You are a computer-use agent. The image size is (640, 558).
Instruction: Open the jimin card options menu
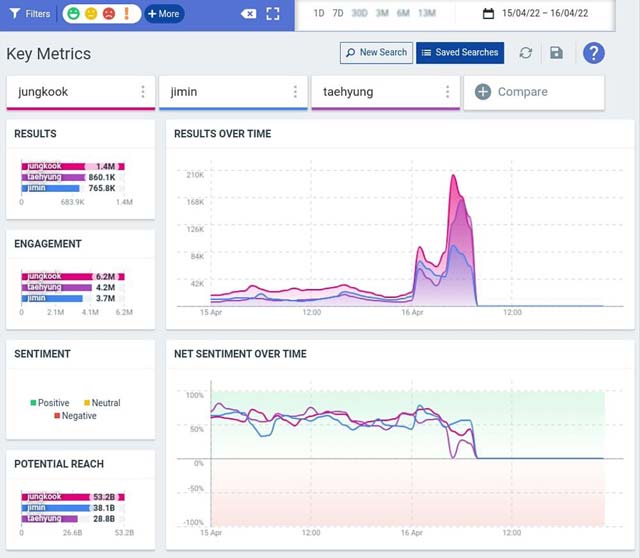[295, 91]
